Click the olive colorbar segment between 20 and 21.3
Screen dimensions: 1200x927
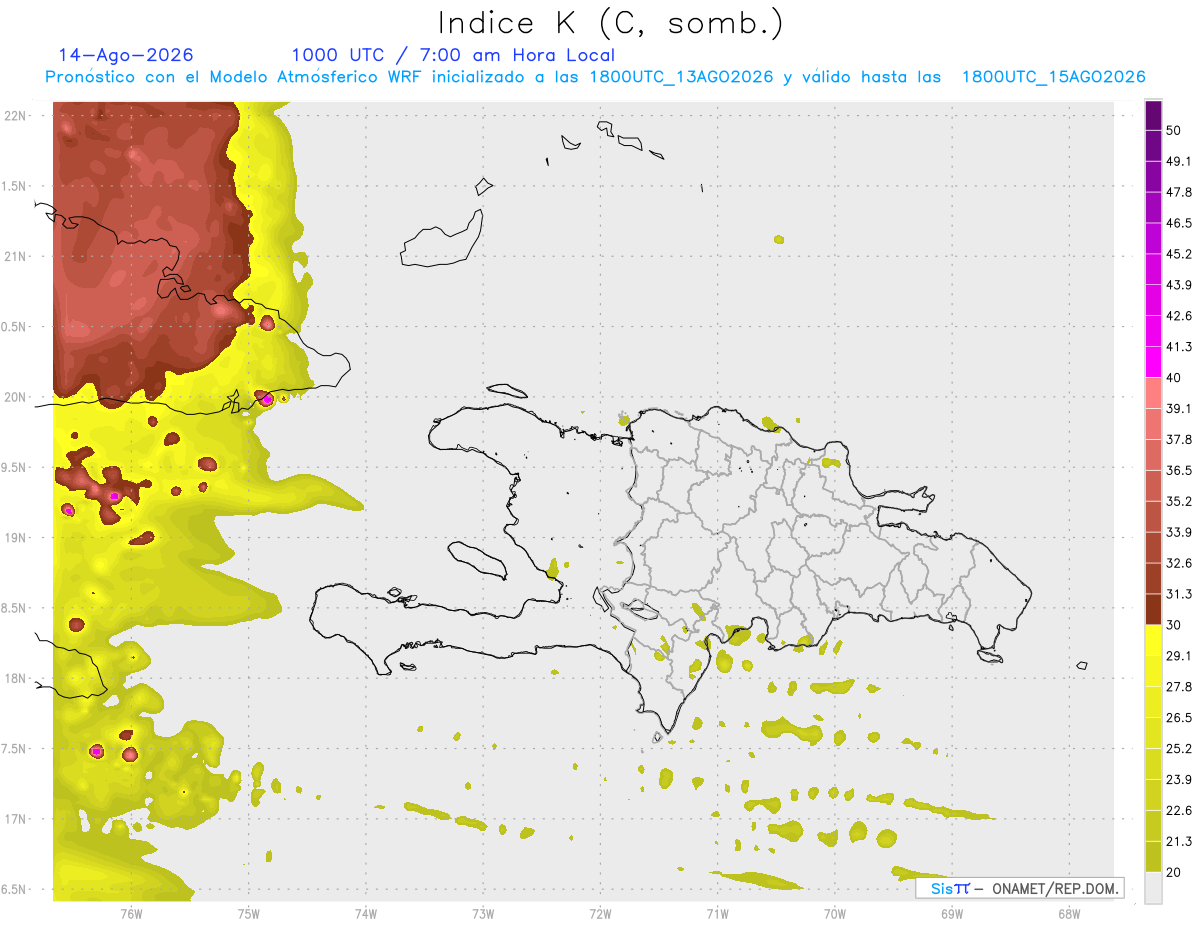(1153, 856)
